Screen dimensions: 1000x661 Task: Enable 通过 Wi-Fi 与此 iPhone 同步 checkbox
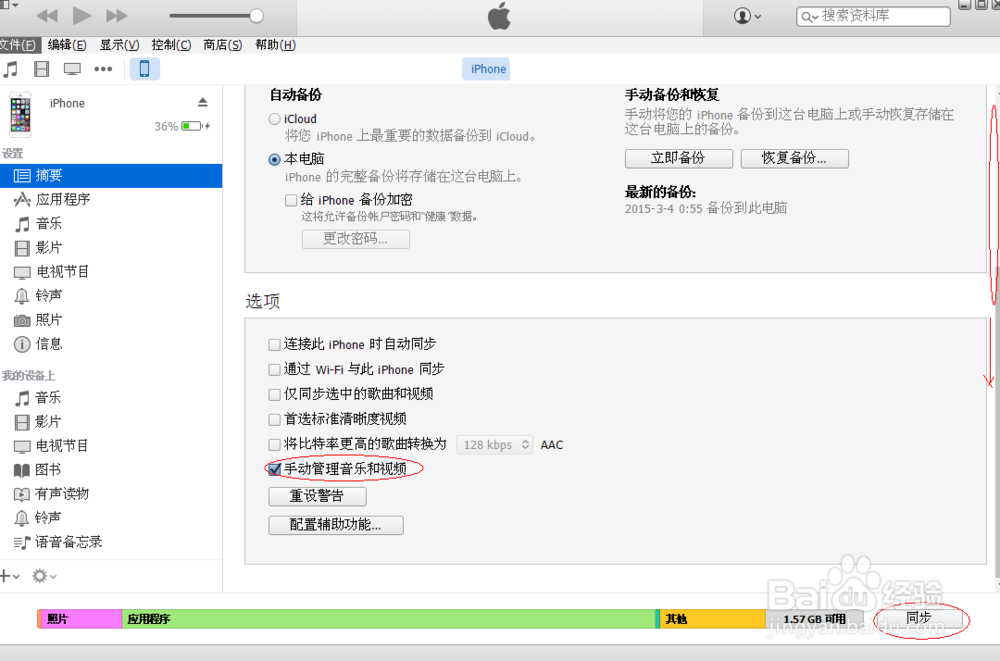[274, 369]
